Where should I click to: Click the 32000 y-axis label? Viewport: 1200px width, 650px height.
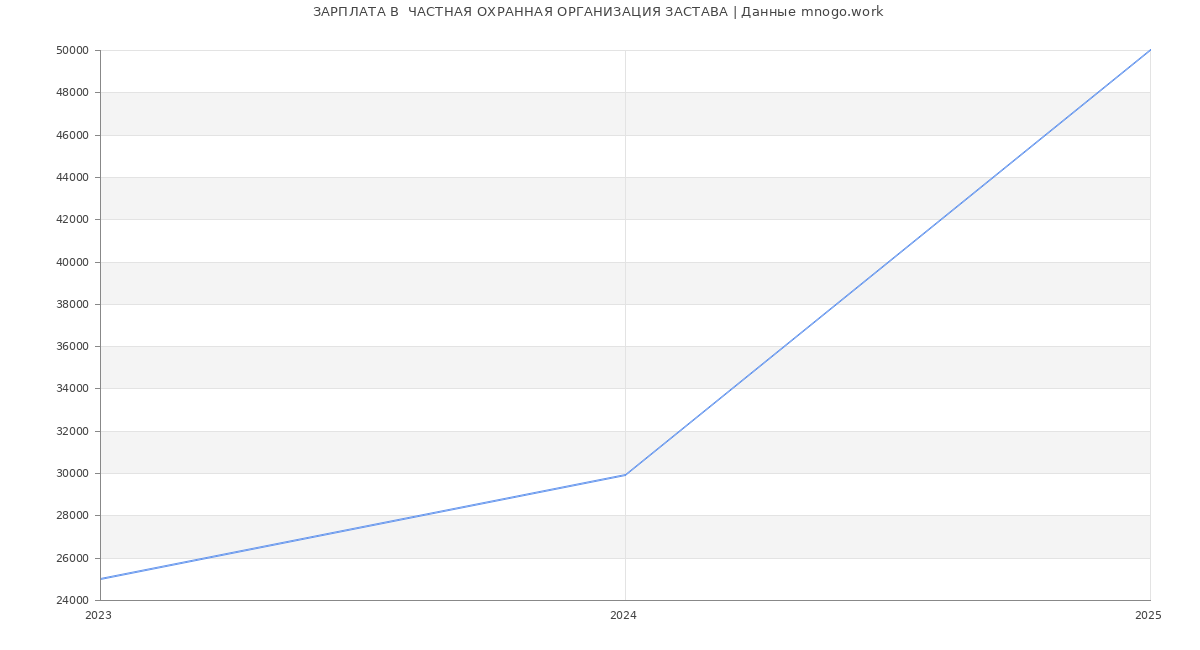coord(73,431)
